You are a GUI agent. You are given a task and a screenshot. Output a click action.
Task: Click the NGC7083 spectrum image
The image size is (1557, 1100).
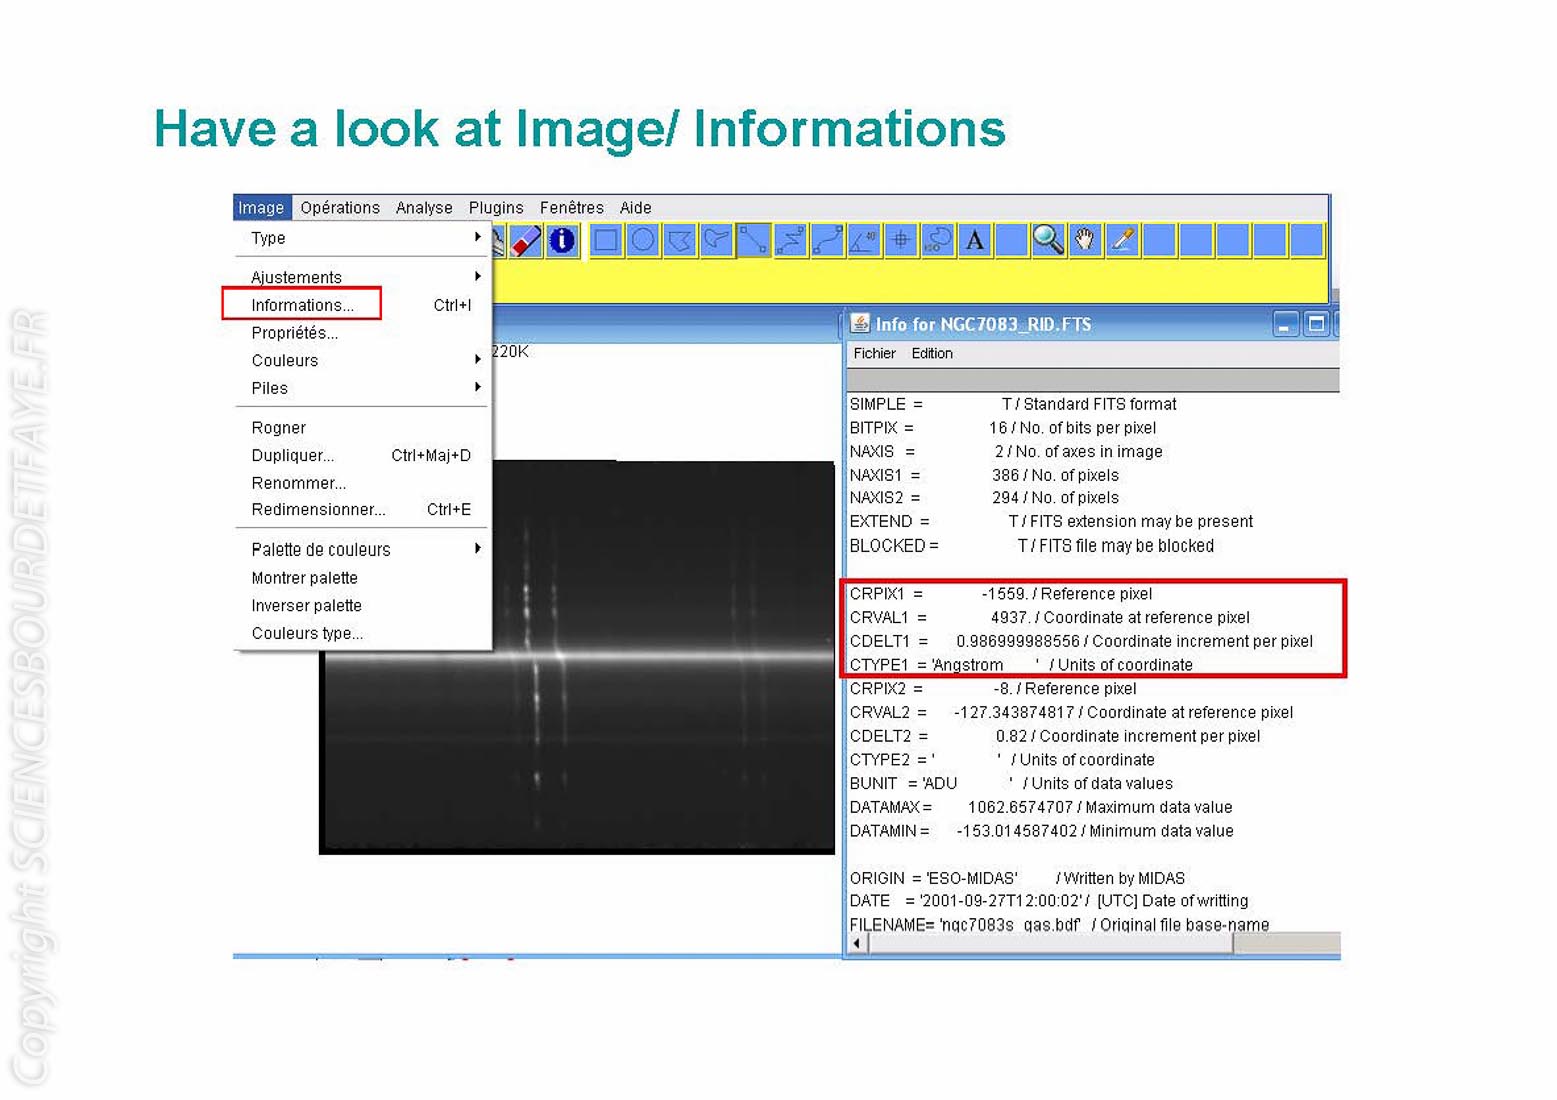coord(577,657)
